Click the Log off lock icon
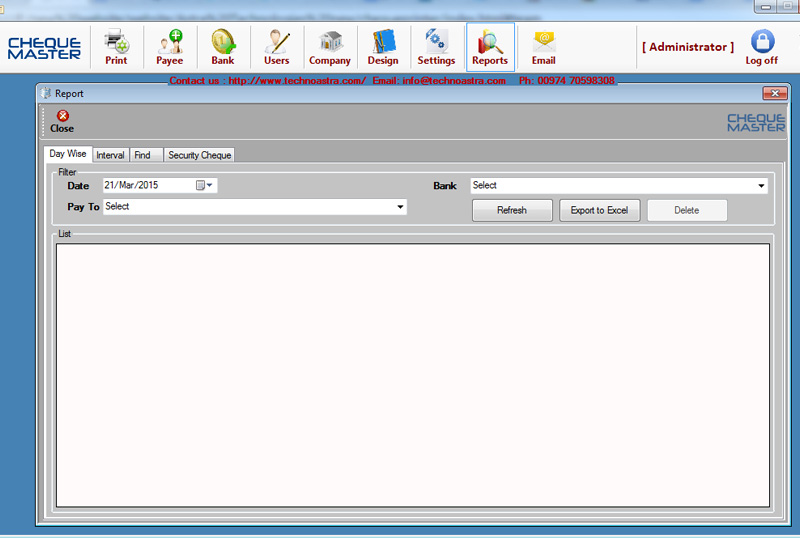Image resolution: width=800 pixels, height=538 pixels. [x=762, y=41]
